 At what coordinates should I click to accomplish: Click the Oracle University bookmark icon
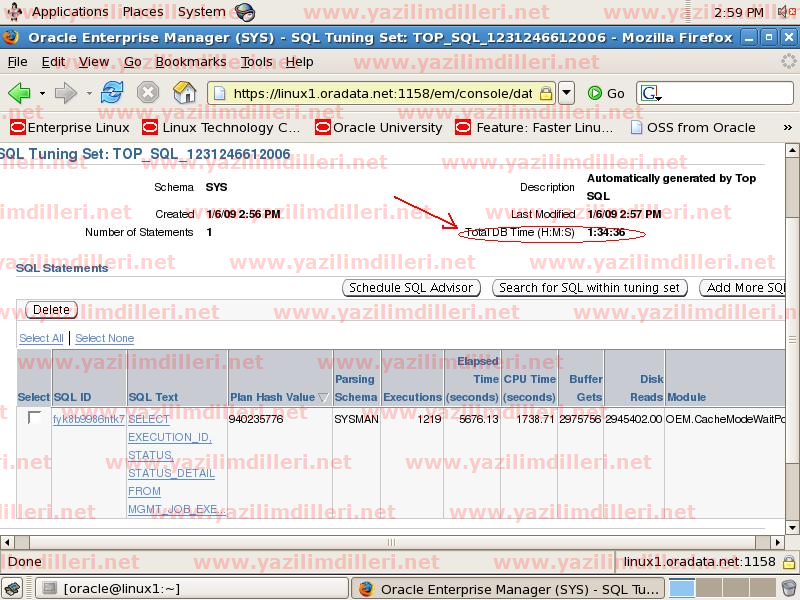[323, 127]
